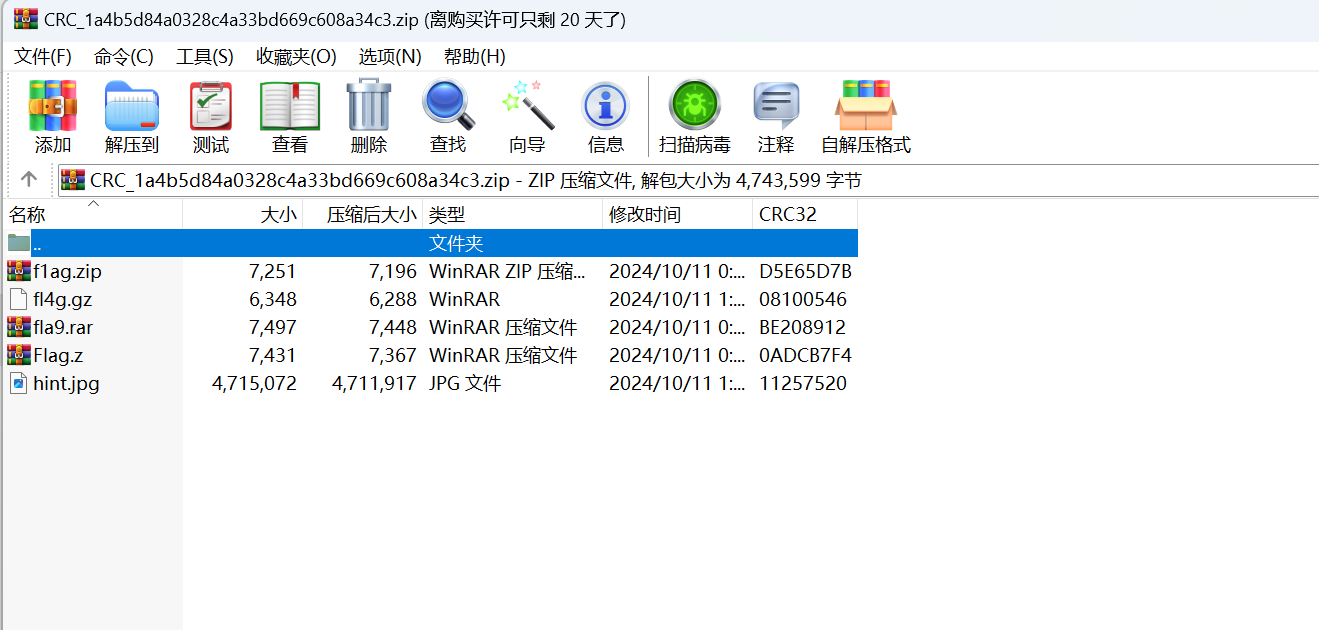Click the plain WinRAR type cell
Screen dimensions: 1319x630
(464, 299)
